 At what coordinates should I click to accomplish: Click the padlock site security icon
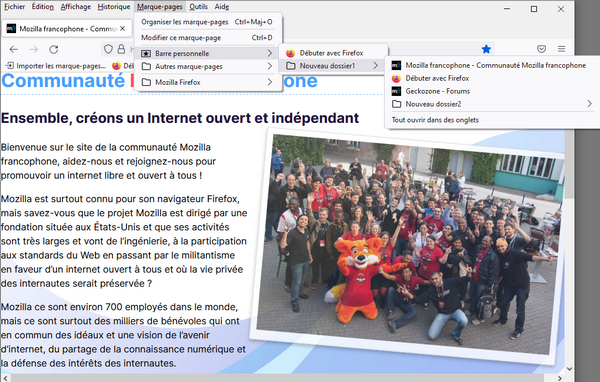tap(121, 49)
